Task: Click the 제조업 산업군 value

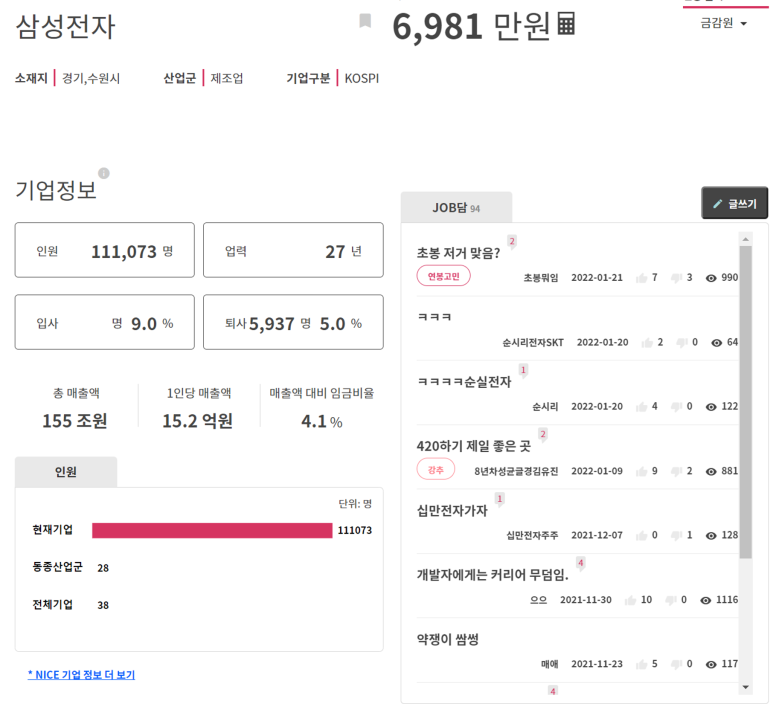Action: coord(227,78)
